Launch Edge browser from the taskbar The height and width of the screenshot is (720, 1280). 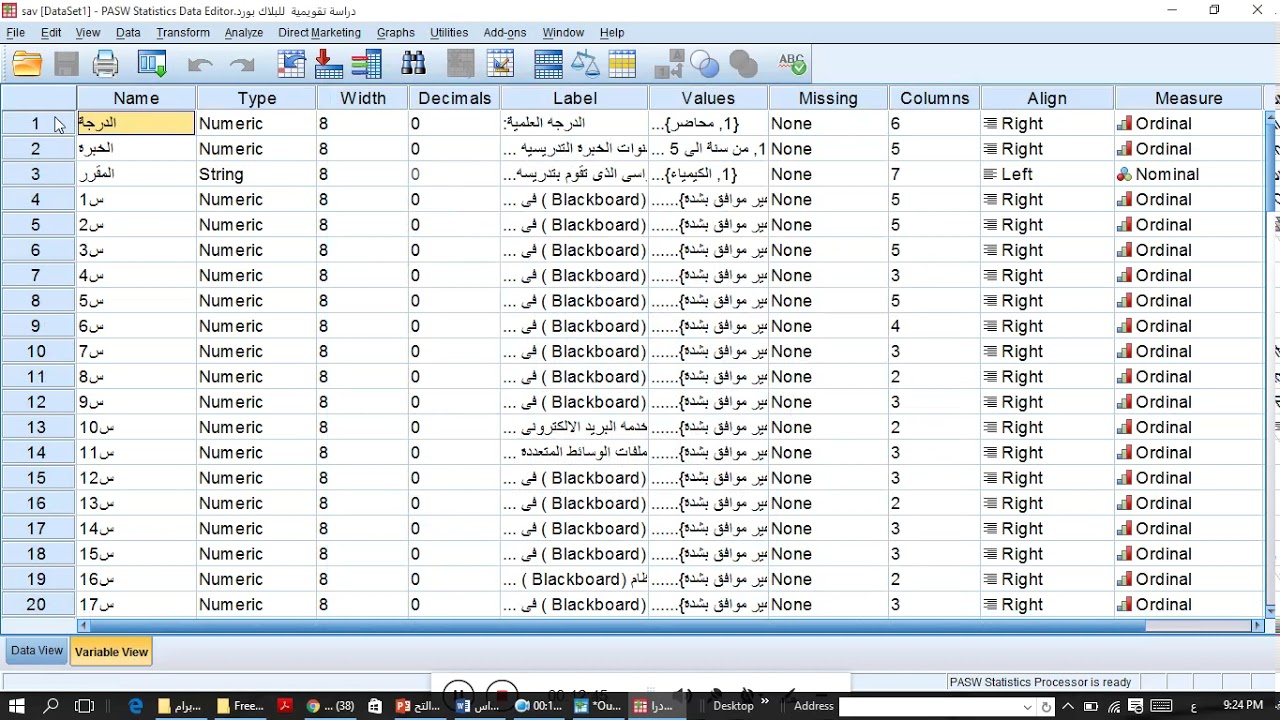(x=136, y=706)
